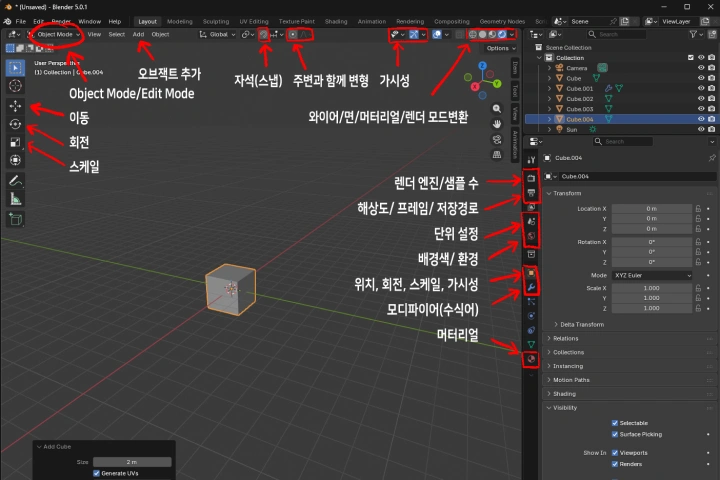Switch to the UV Editing workspace tab
The image size is (720, 480).
[253, 22]
